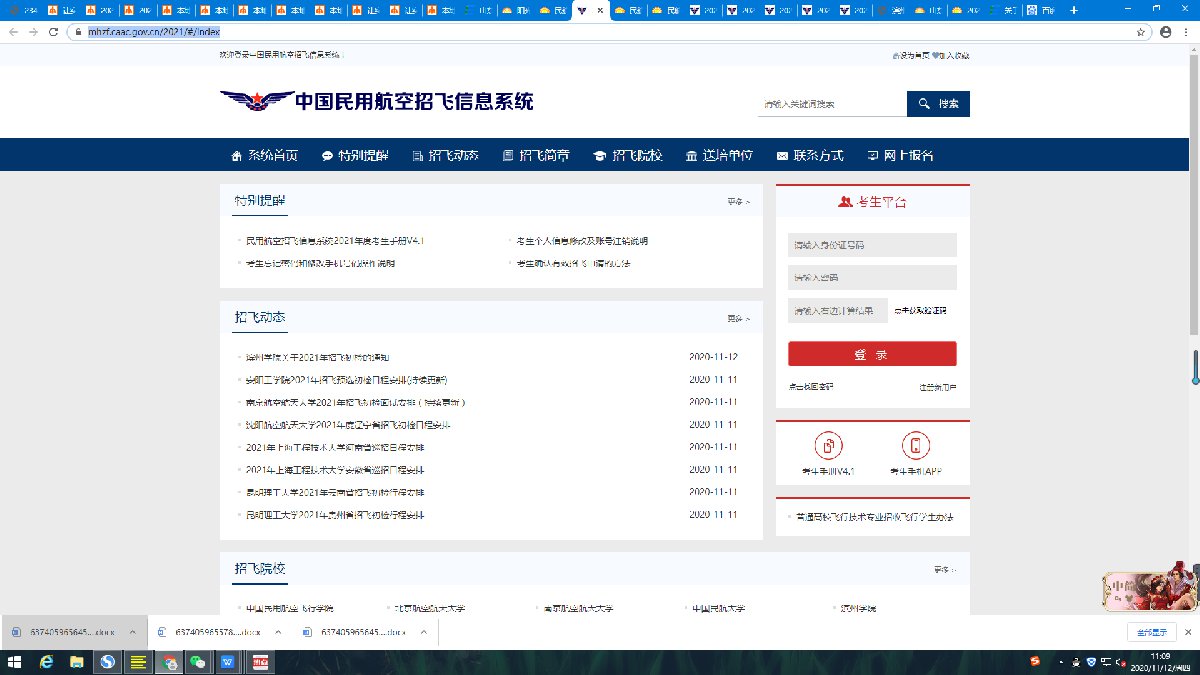
Task: Expand the 更多 link in 特别提醒 section
Action: click(738, 202)
